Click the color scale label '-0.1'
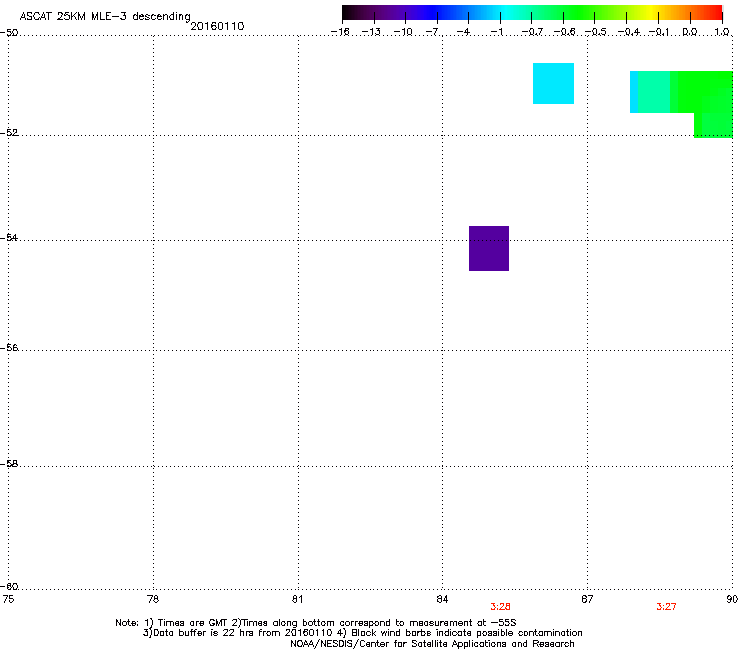The image size is (740, 650). pyautogui.click(x=659, y=32)
